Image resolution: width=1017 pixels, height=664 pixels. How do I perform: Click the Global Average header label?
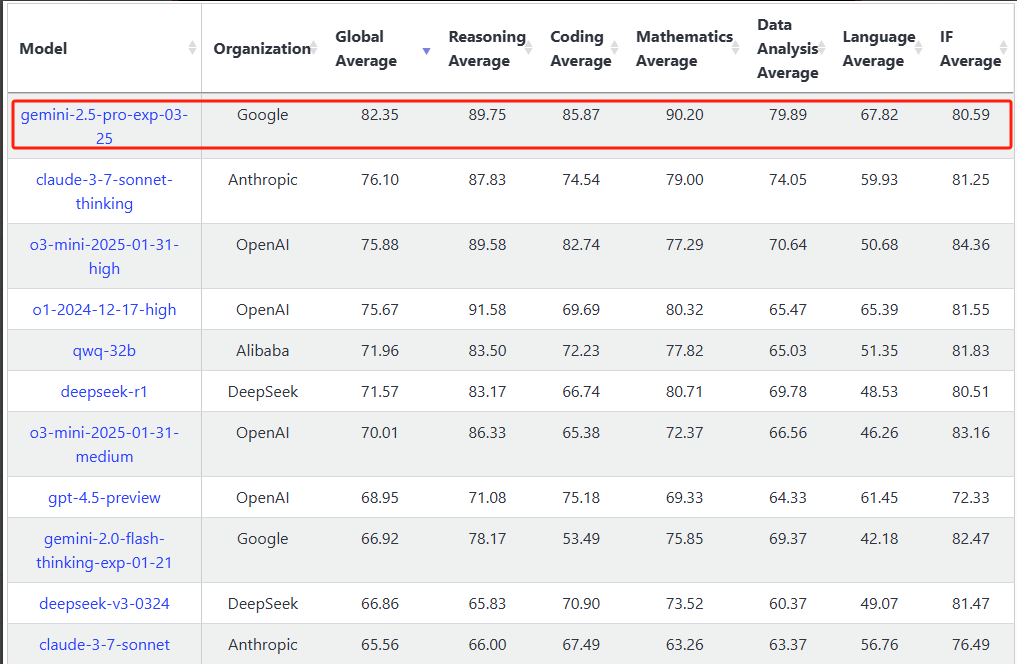click(366, 48)
